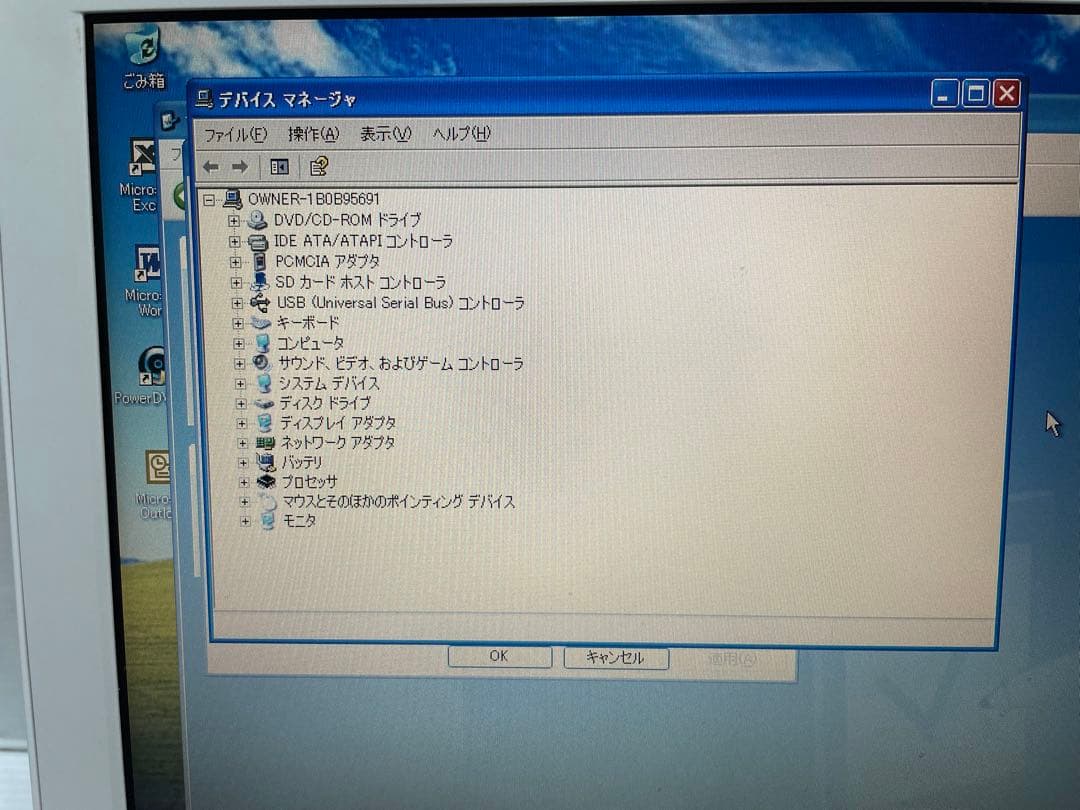Click the SD card host controller icon
This screenshot has height=810, width=1080.
[260, 282]
